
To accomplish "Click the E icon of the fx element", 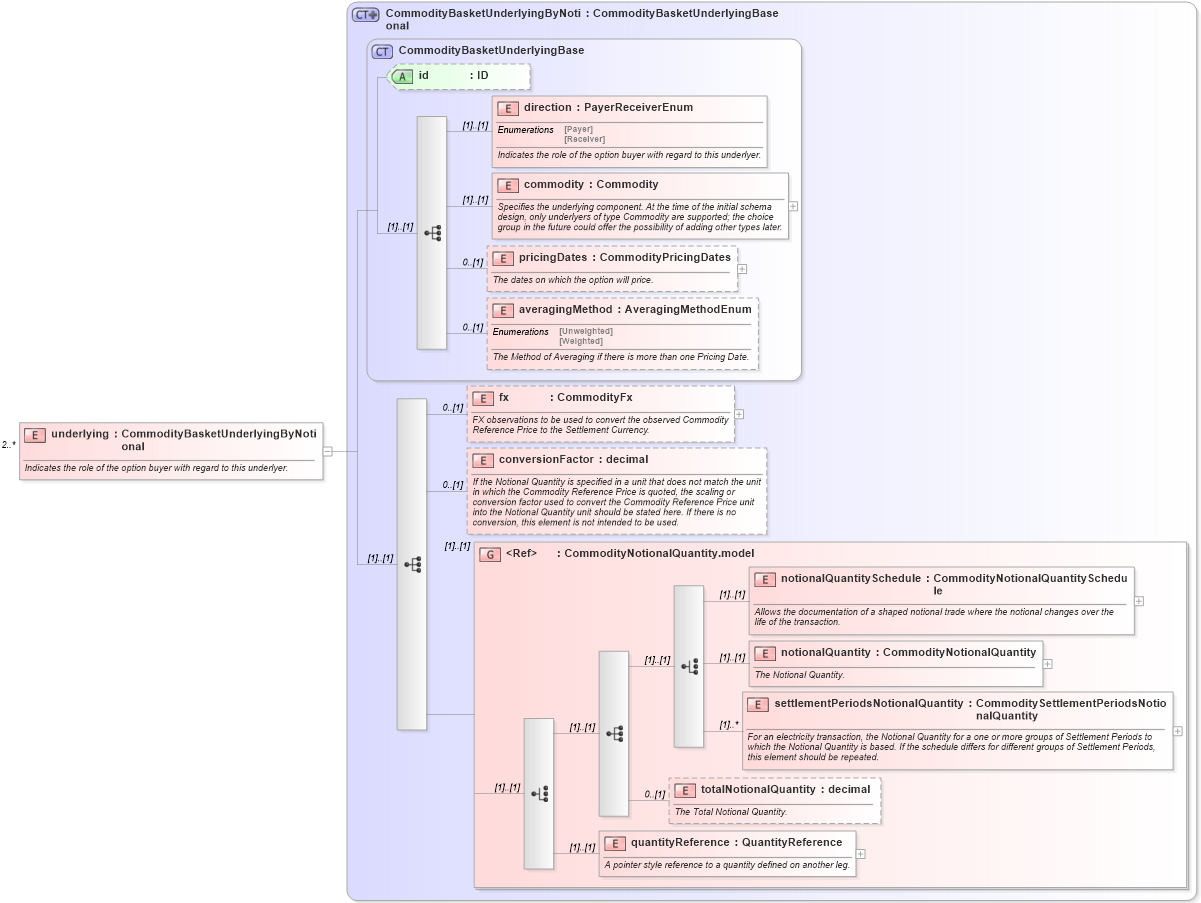I will (x=485, y=397).
